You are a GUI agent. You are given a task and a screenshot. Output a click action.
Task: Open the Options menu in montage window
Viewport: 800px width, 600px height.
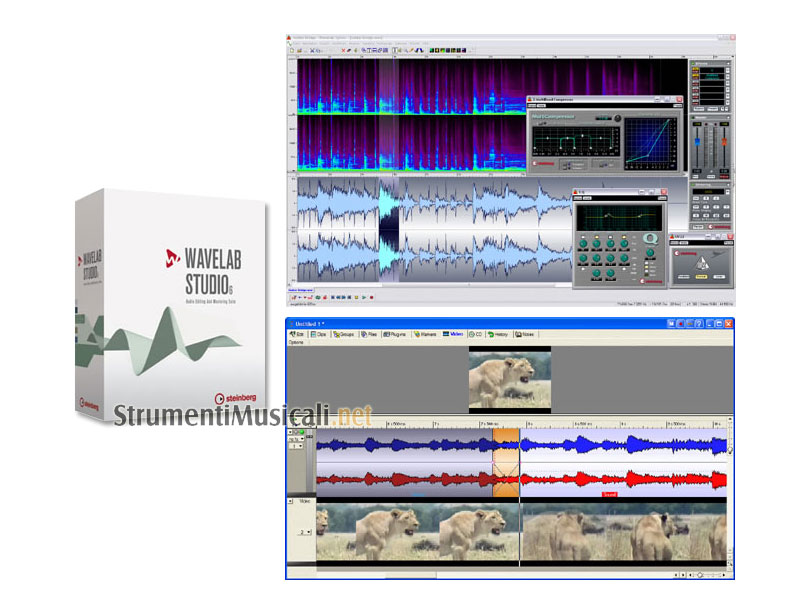coord(296,342)
